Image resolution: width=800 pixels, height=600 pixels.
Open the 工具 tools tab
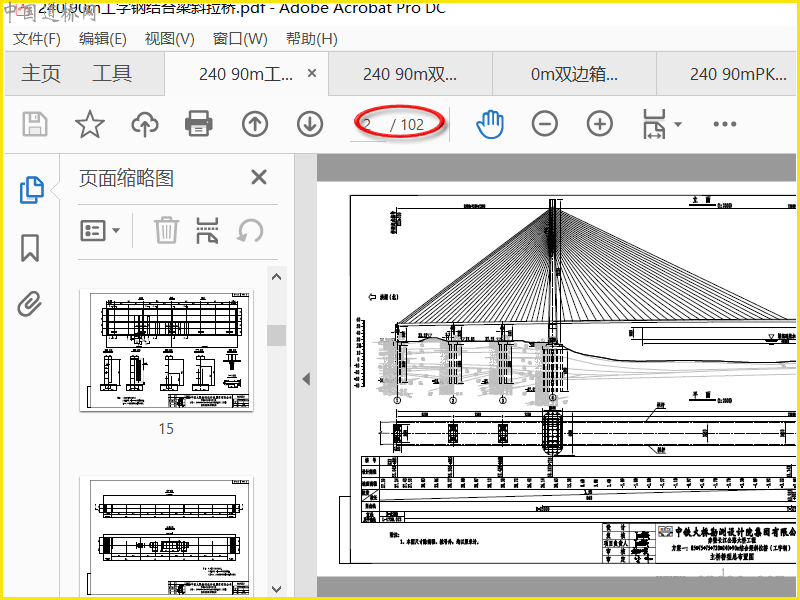pyautogui.click(x=112, y=73)
